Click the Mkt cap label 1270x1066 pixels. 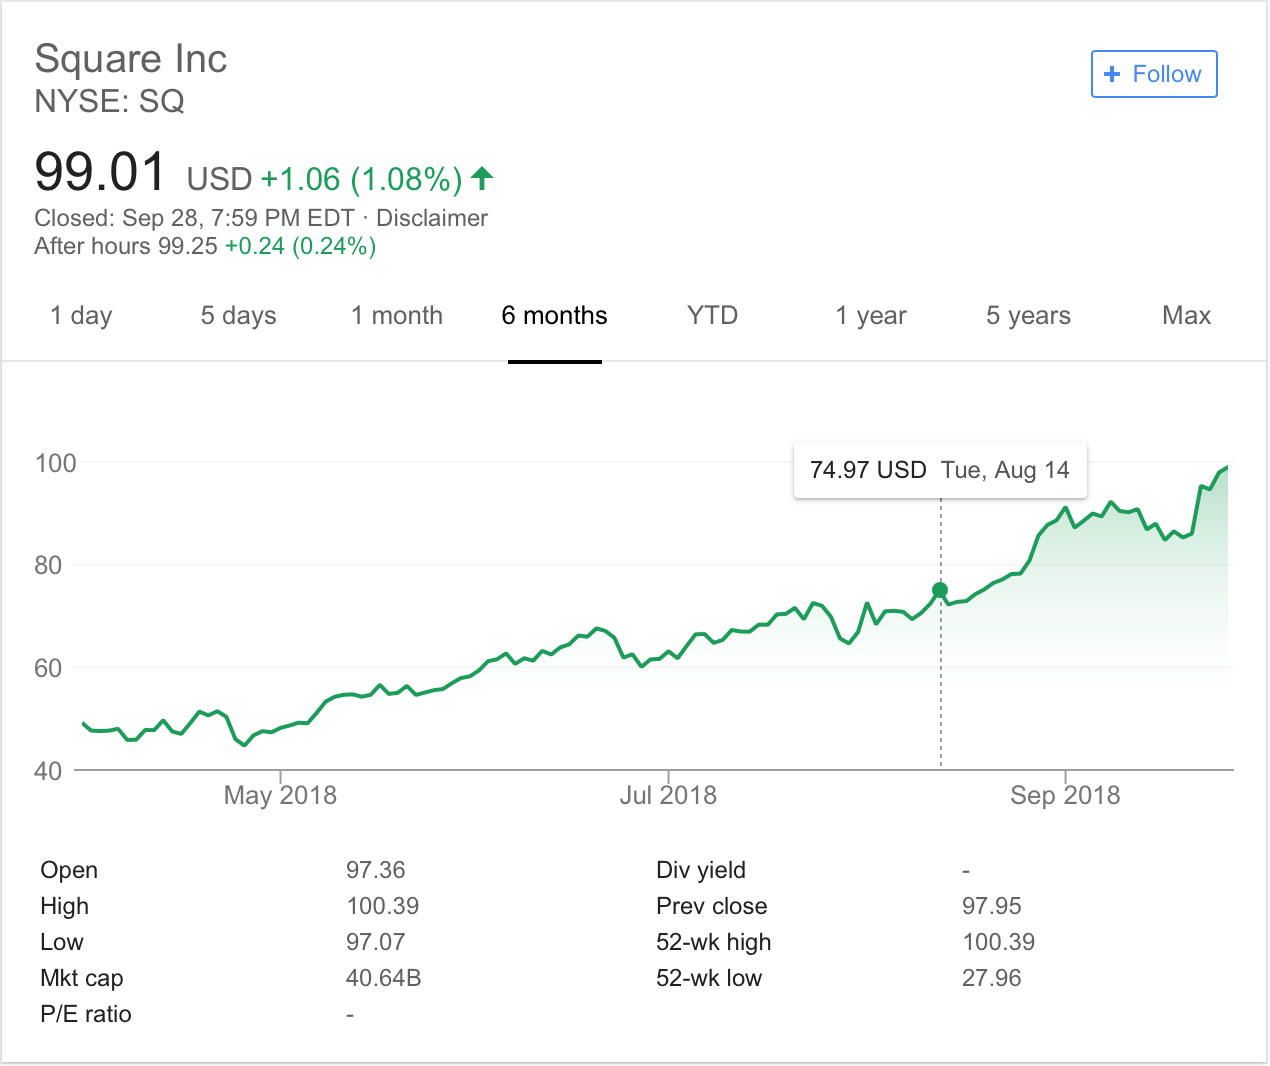click(82, 978)
